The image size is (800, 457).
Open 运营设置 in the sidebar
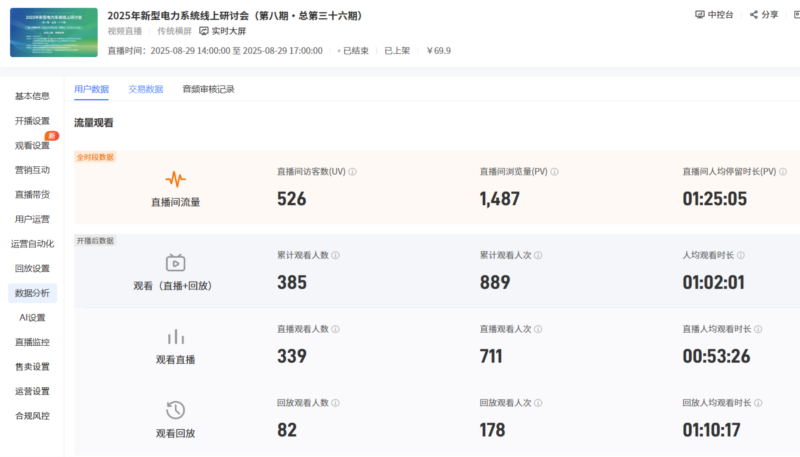click(32, 391)
